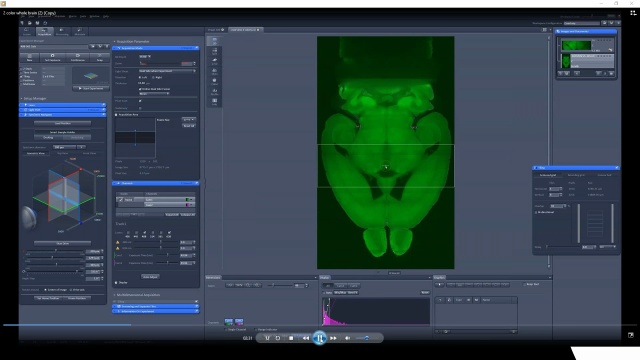Select the Centre of image radio button
This screenshot has height=360, width=640.
(x=45, y=290)
